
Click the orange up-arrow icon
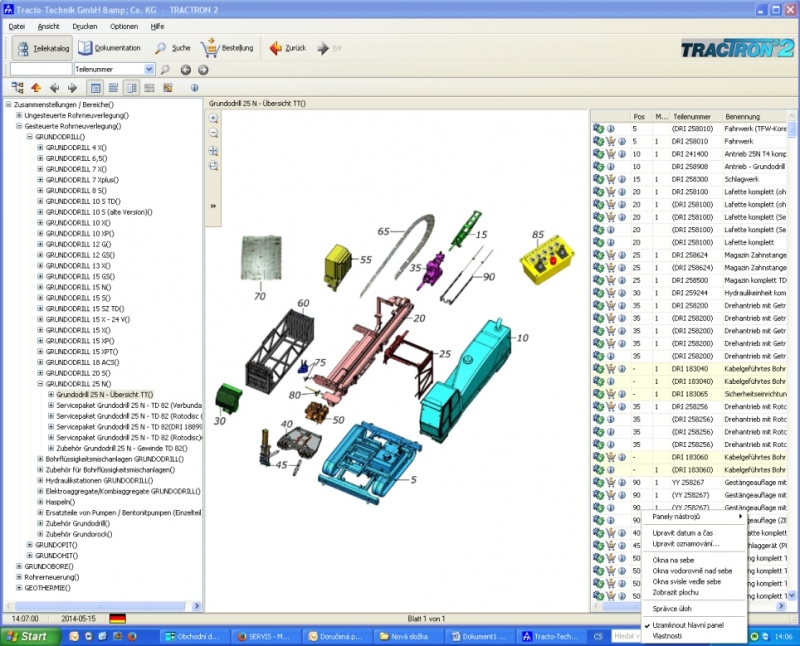click(36, 88)
